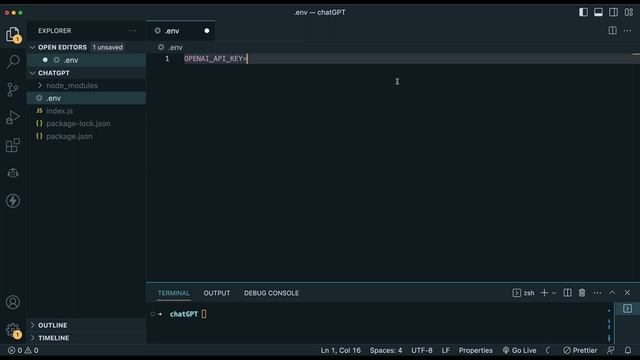The width and height of the screenshot is (640, 360).
Task: Click the crescent icon in status bar
Action: tap(549, 351)
